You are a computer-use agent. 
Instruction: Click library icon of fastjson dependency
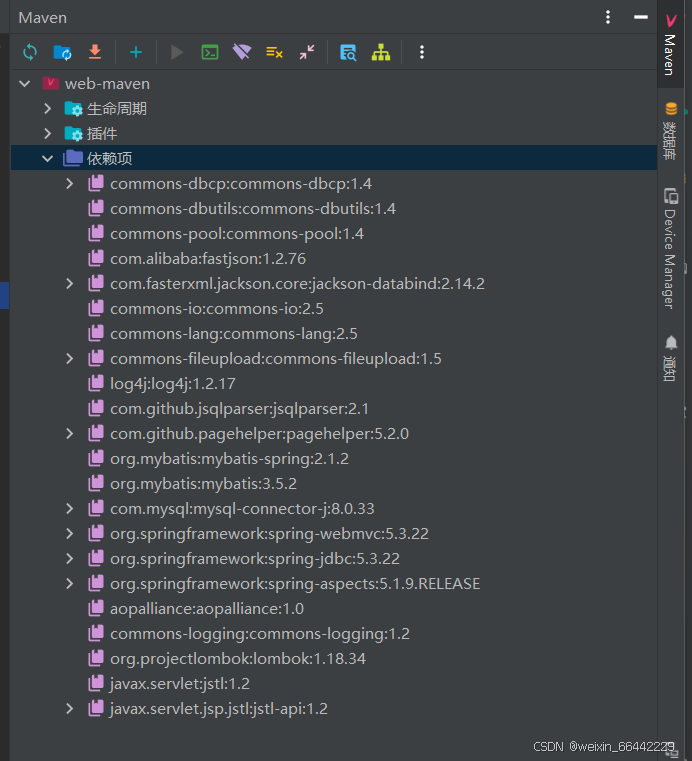pos(96,258)
